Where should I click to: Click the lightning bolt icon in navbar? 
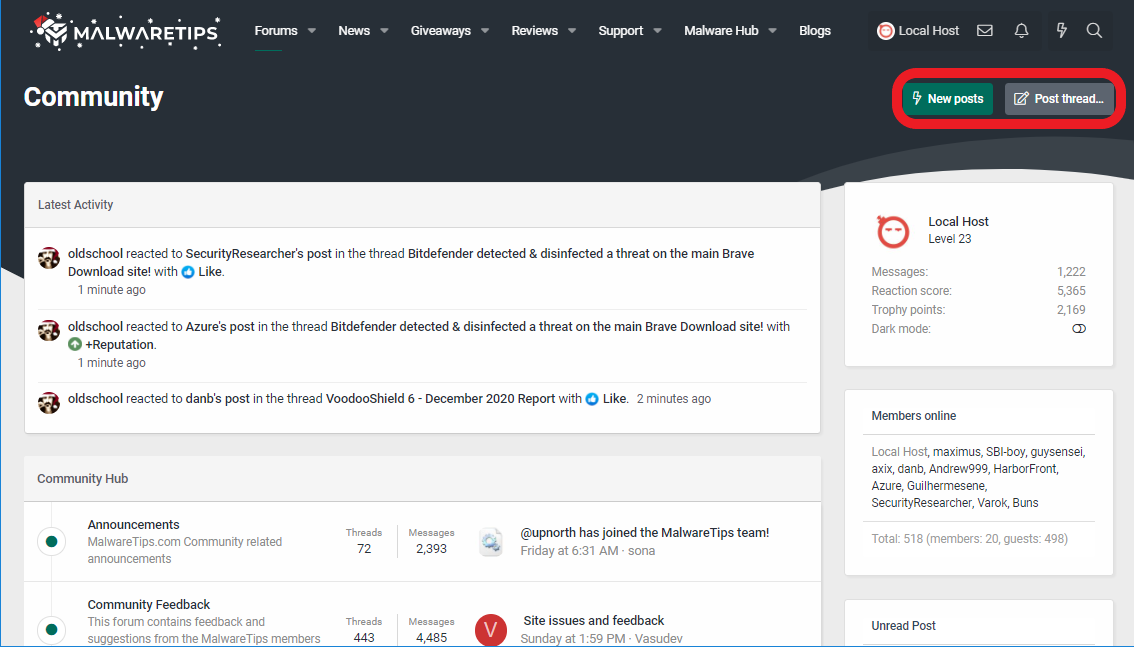coord(1061,30)
